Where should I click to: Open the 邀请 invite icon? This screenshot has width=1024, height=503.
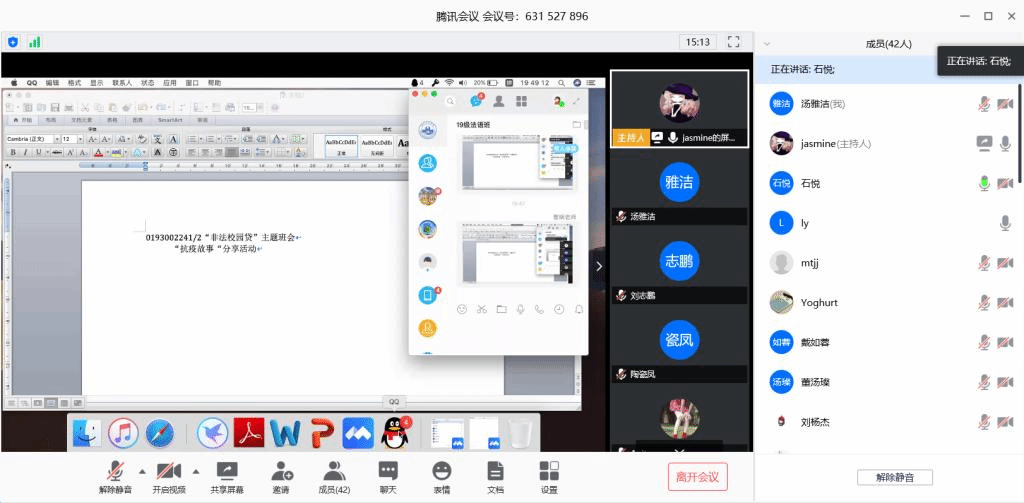tap(281, 470)
